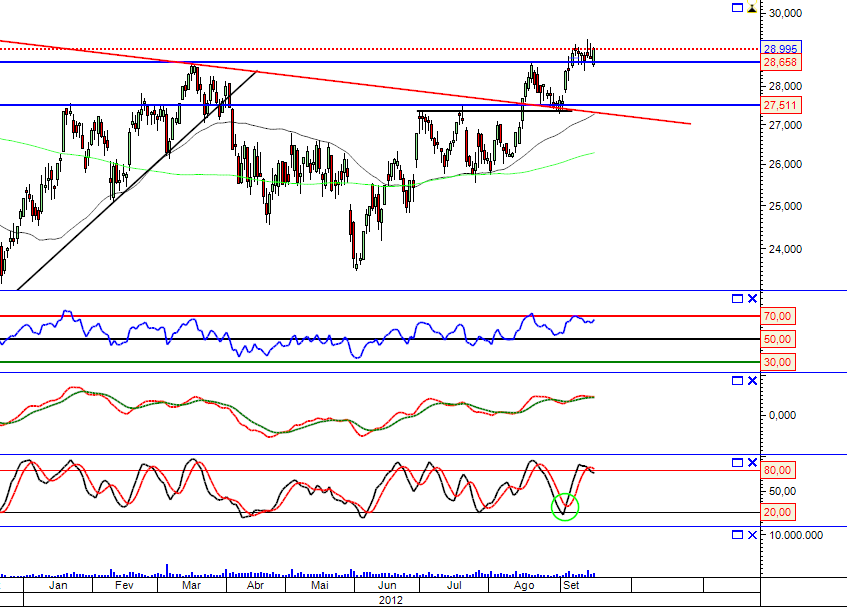Click the RSI 70,00 overbought label
847x607 pixels.
coord(778,316)
